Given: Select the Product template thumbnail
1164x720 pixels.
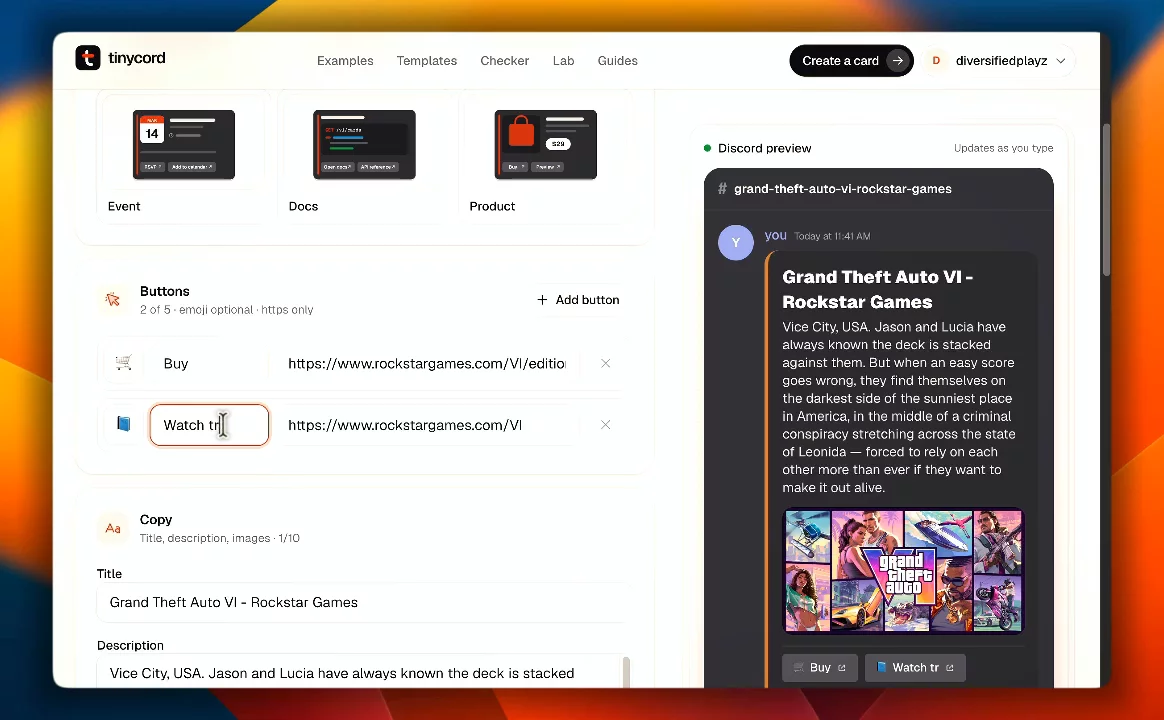Looking at the screenshot, I should tap(546, 145).
